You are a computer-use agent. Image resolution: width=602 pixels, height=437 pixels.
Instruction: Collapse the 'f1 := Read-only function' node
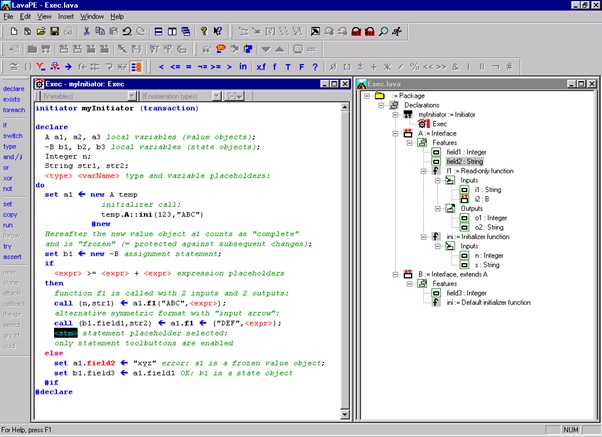tap(424, 170)
